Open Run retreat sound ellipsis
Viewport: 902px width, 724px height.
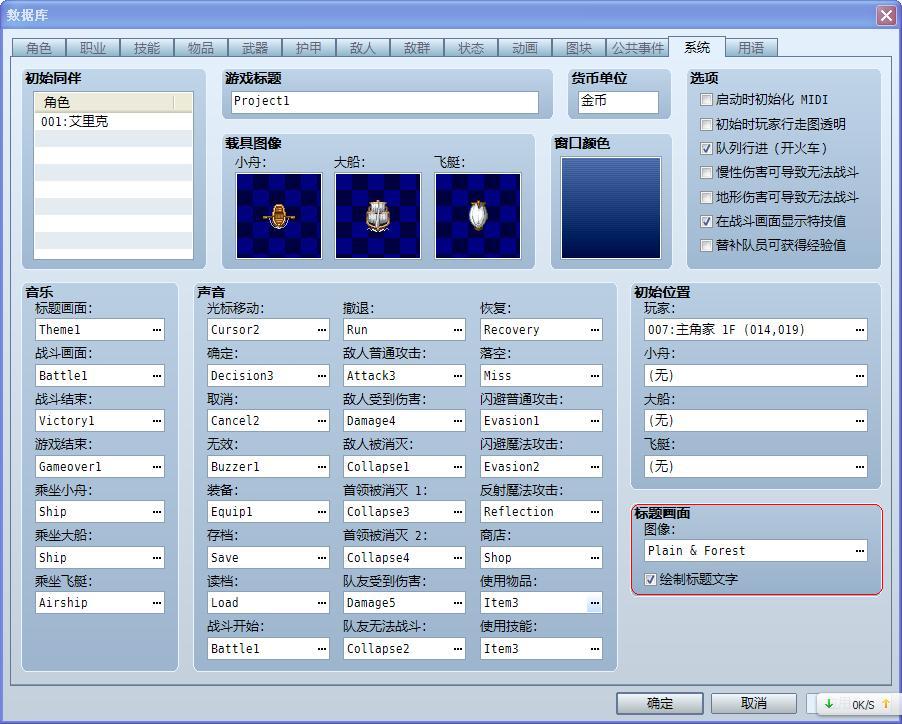click(457, 330)
